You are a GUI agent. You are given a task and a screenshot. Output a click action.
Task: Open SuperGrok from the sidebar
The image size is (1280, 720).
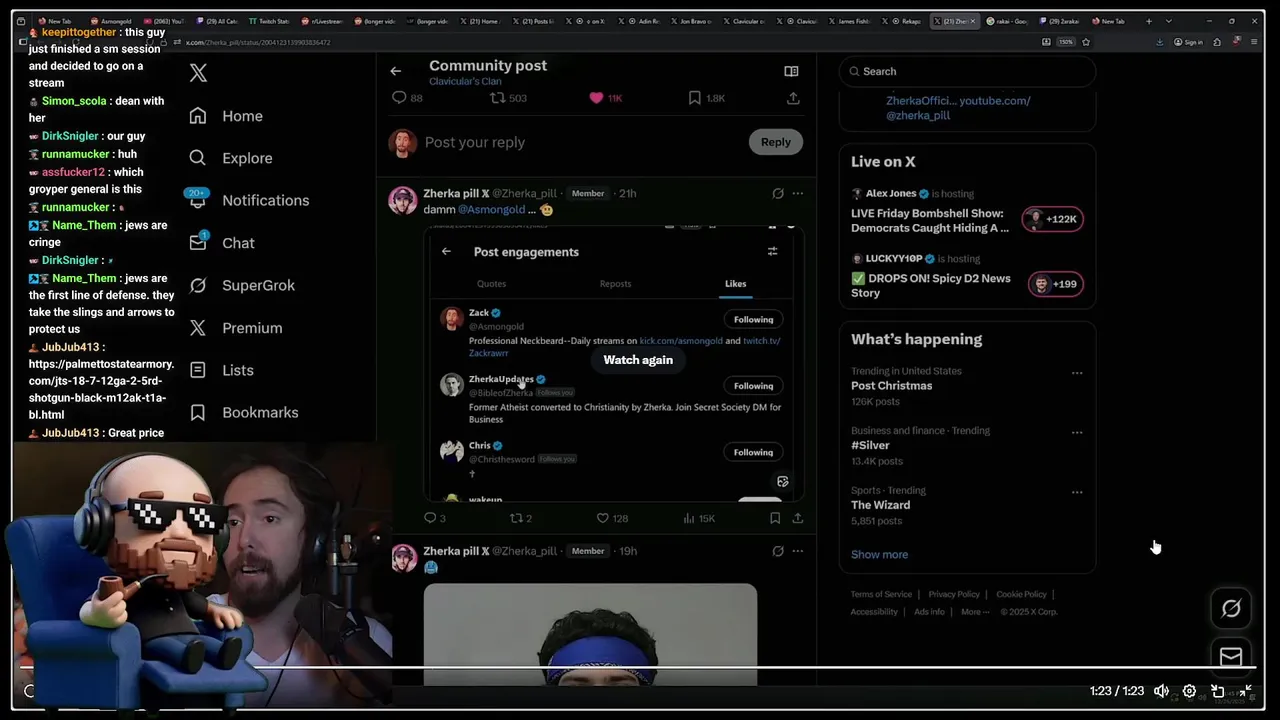(242, 285)
